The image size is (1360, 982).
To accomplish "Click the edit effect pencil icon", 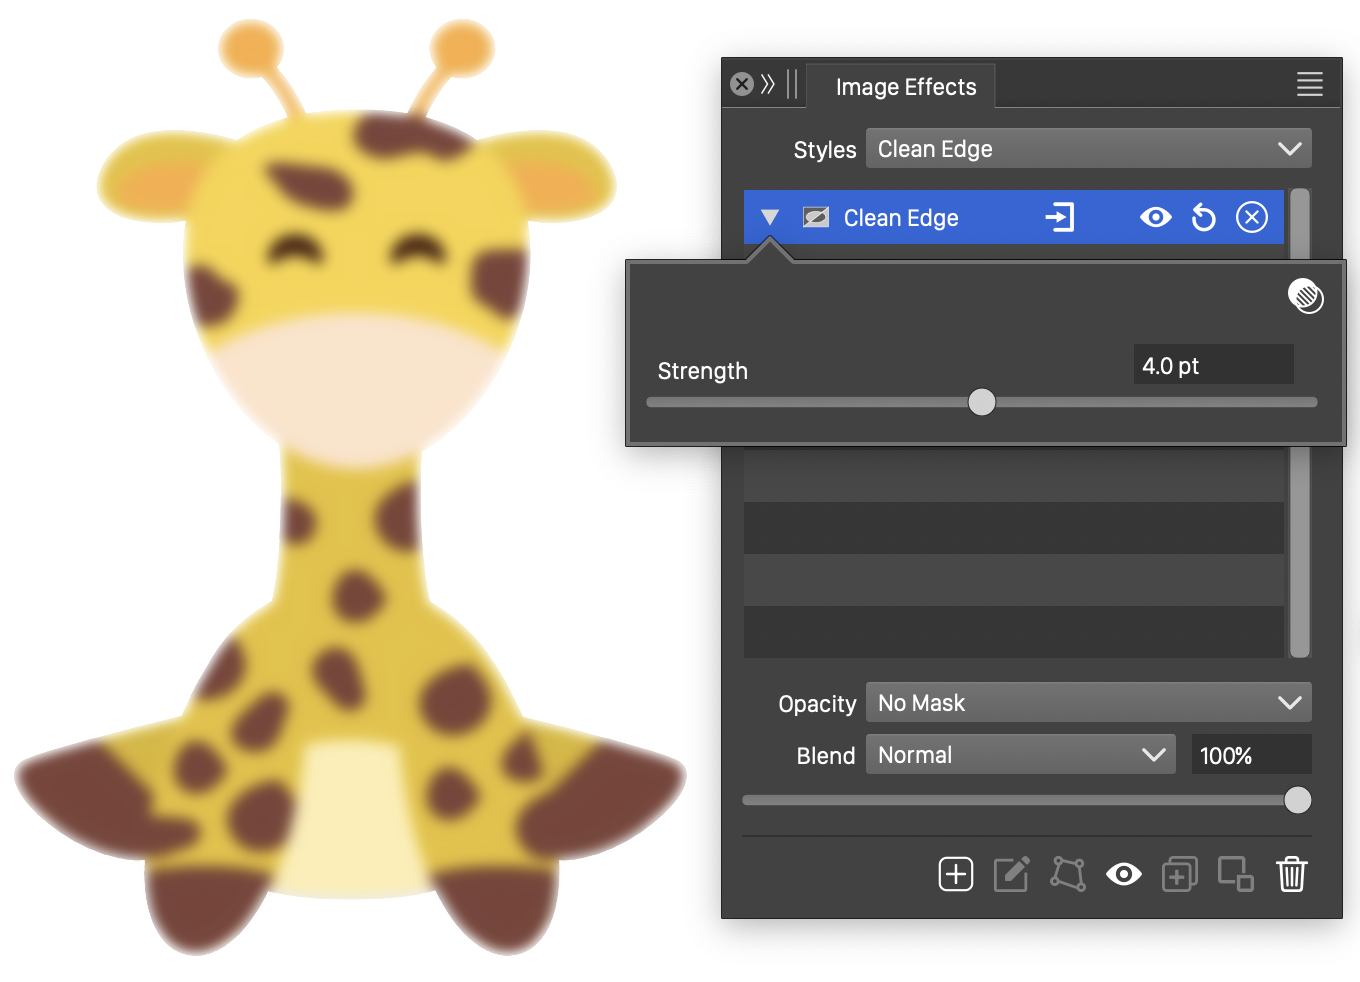I will (1011, 874).
